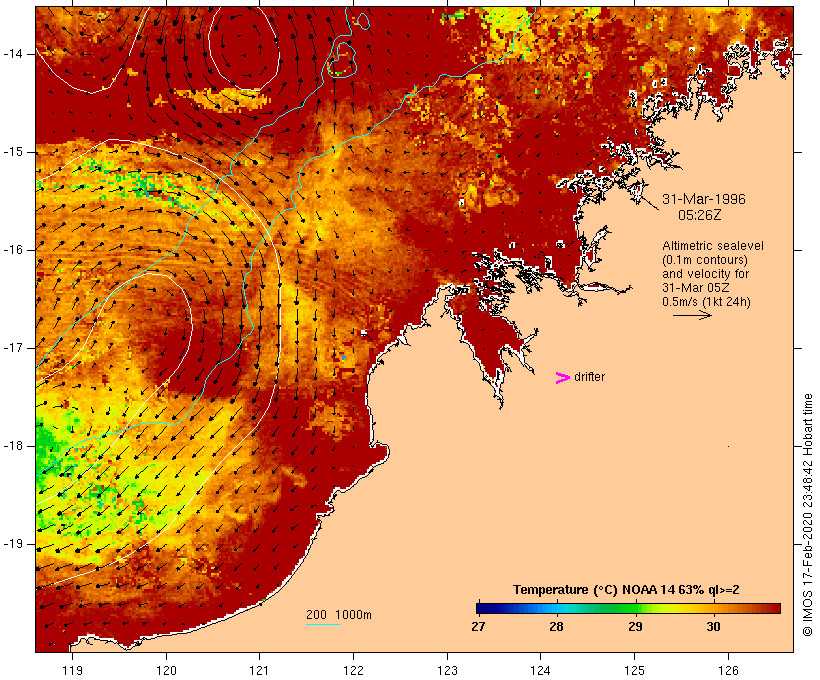Click the longitude label 122
This screenshot has height=680, width=820.
coord(354,670)
